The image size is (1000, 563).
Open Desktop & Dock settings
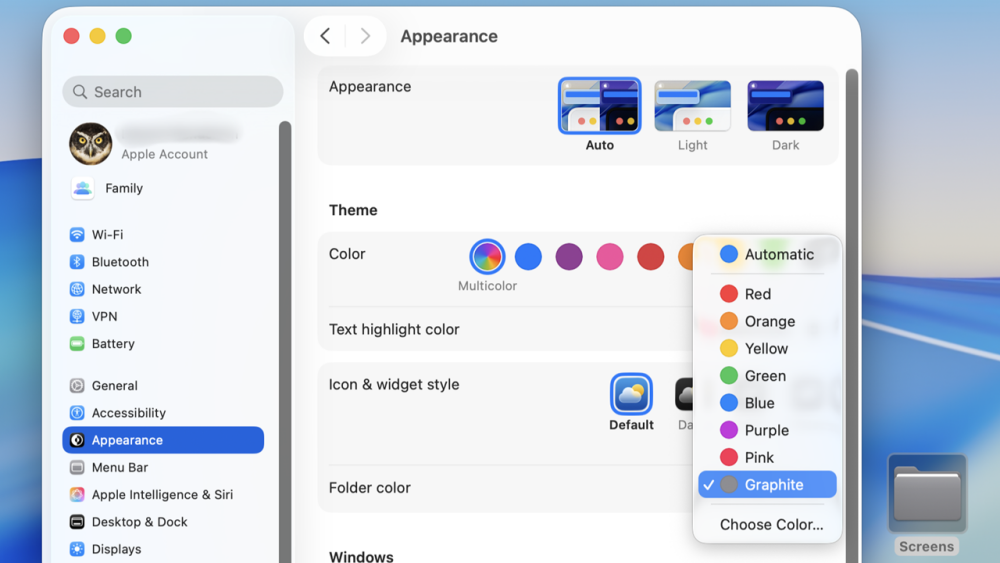click(139, 522)
